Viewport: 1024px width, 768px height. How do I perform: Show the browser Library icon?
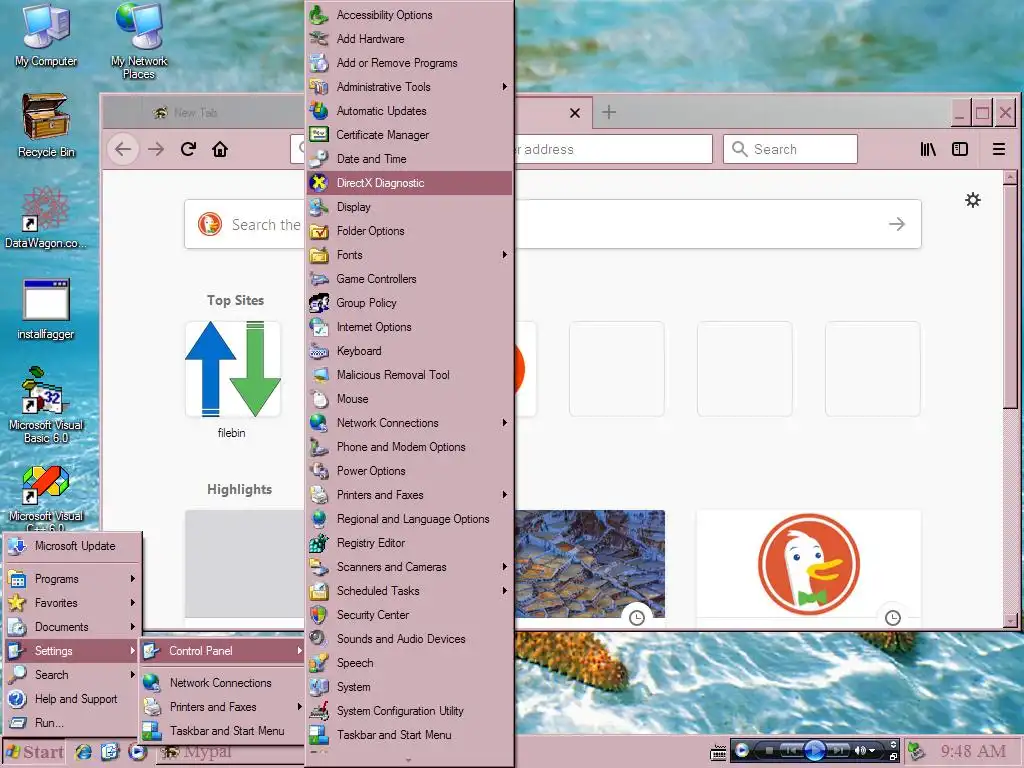click(x=928, y=150)
